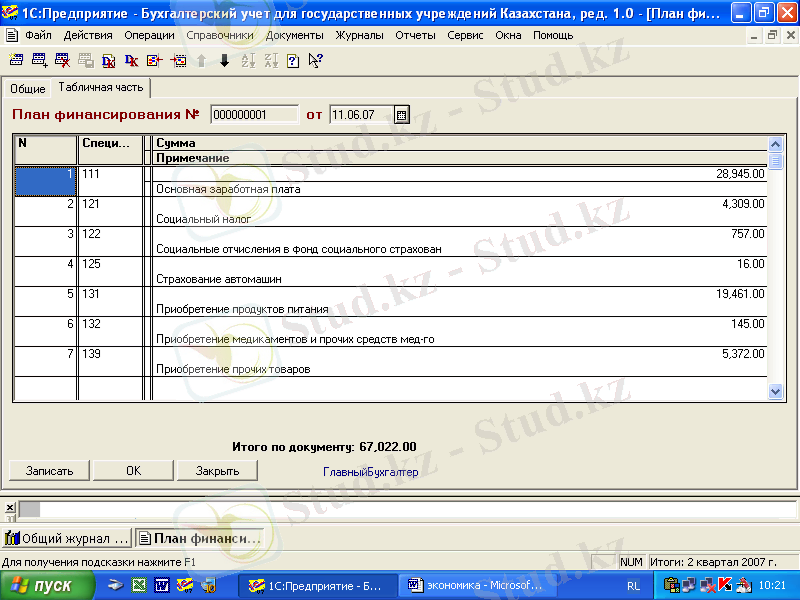
Task: Click the context help pointer icon
Action: pos(315,60)
